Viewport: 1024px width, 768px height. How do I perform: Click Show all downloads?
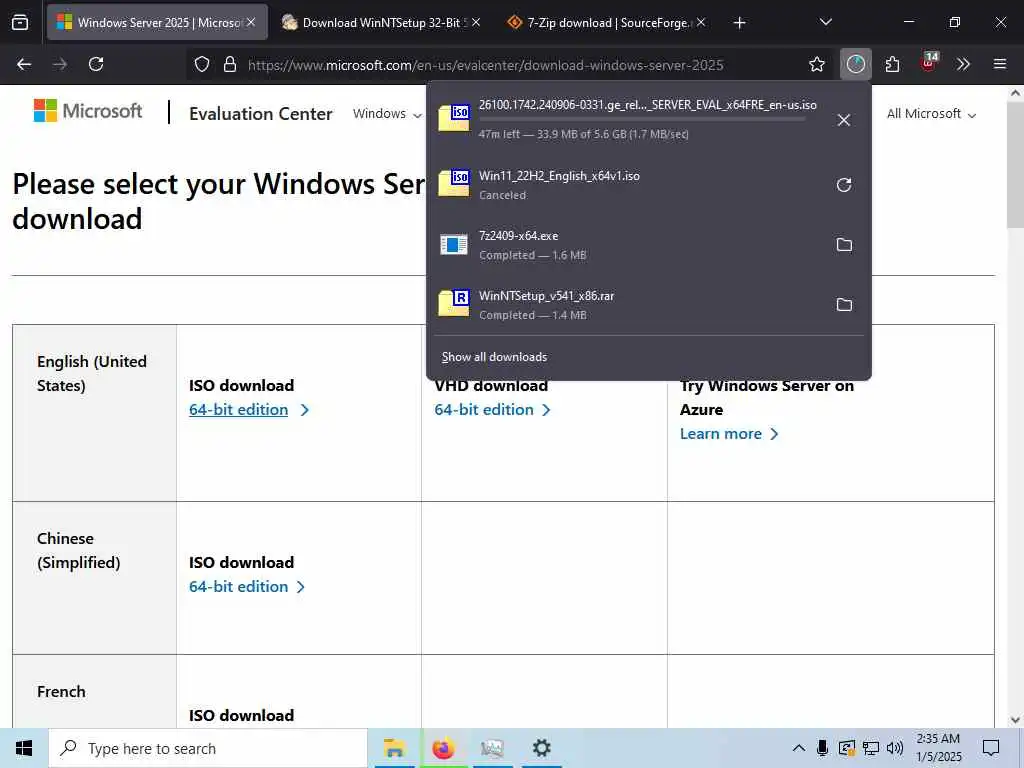click(x=494, y=357)
